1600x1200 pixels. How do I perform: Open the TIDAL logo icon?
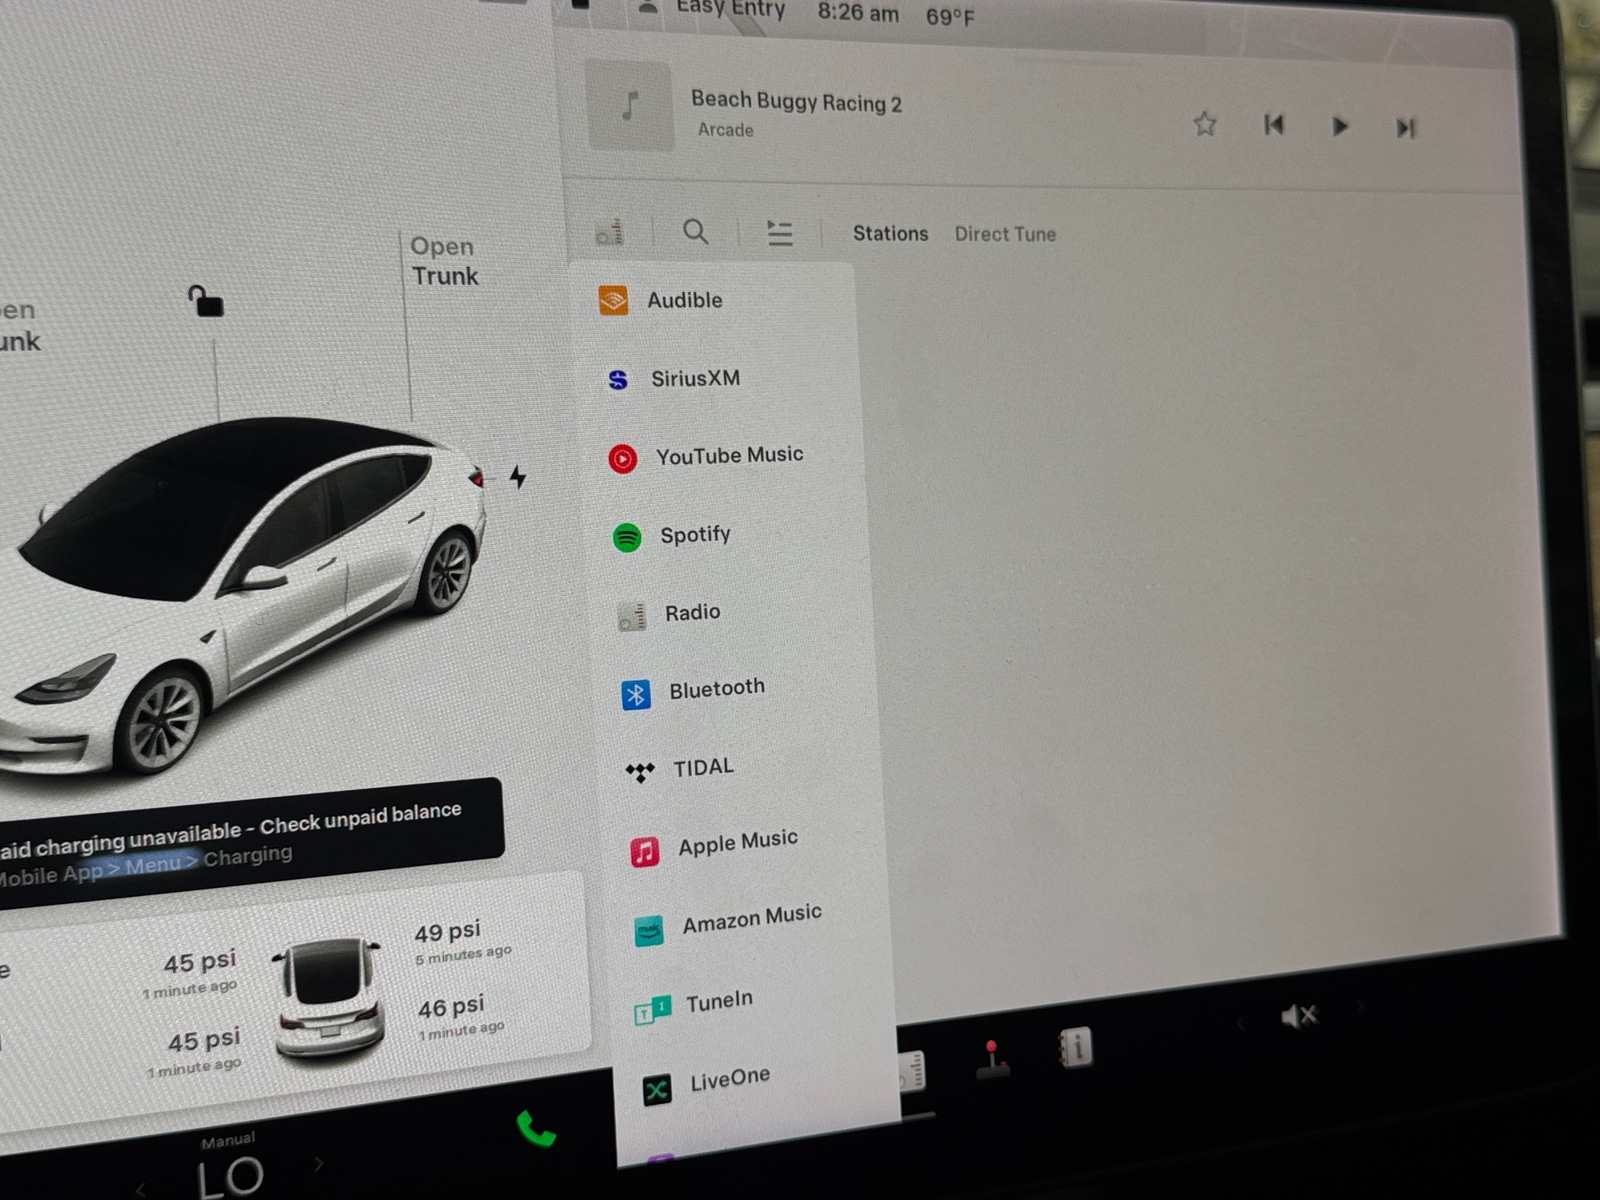[x=640, y=772]
